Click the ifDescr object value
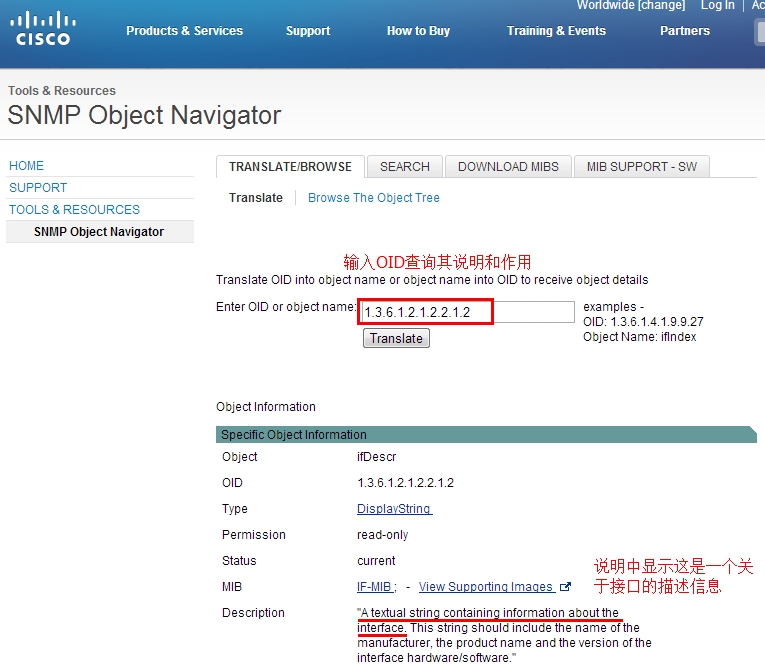The width and height of the screenshot is (765, 664). pos(376,457)
